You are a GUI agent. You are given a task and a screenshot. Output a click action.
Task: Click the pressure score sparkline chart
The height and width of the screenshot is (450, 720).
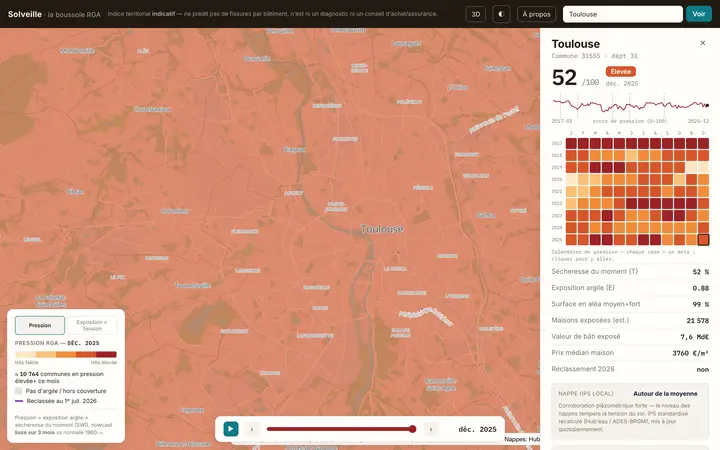pos(630,106)
